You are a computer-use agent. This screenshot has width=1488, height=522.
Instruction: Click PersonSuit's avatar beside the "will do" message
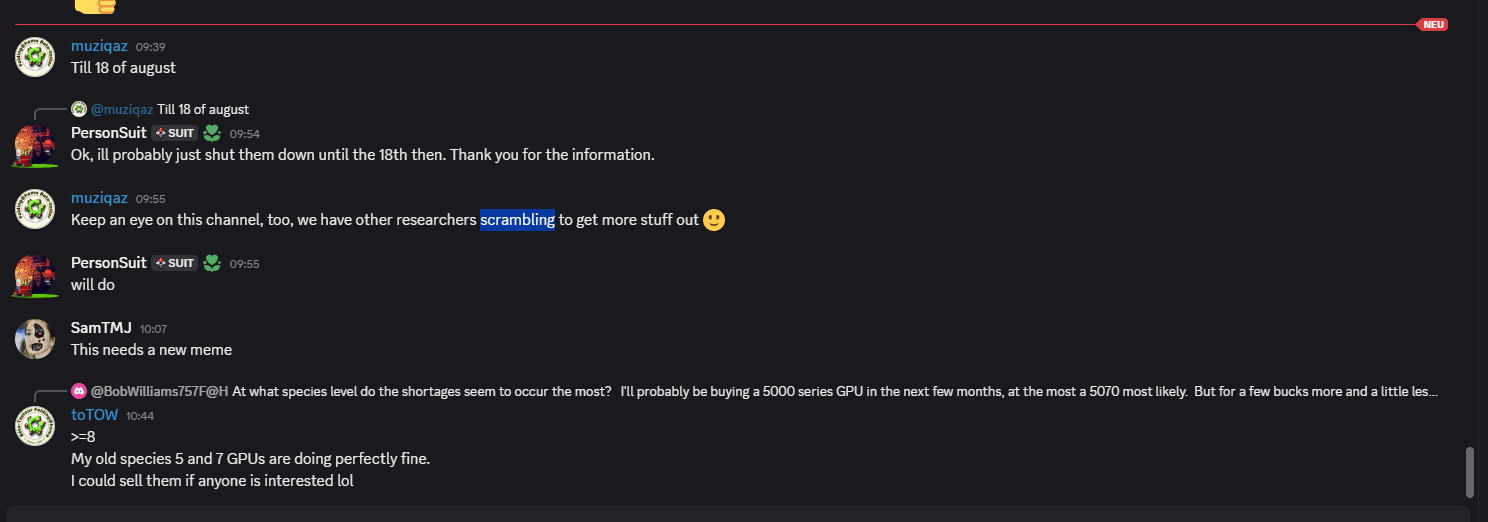[34, 274]
